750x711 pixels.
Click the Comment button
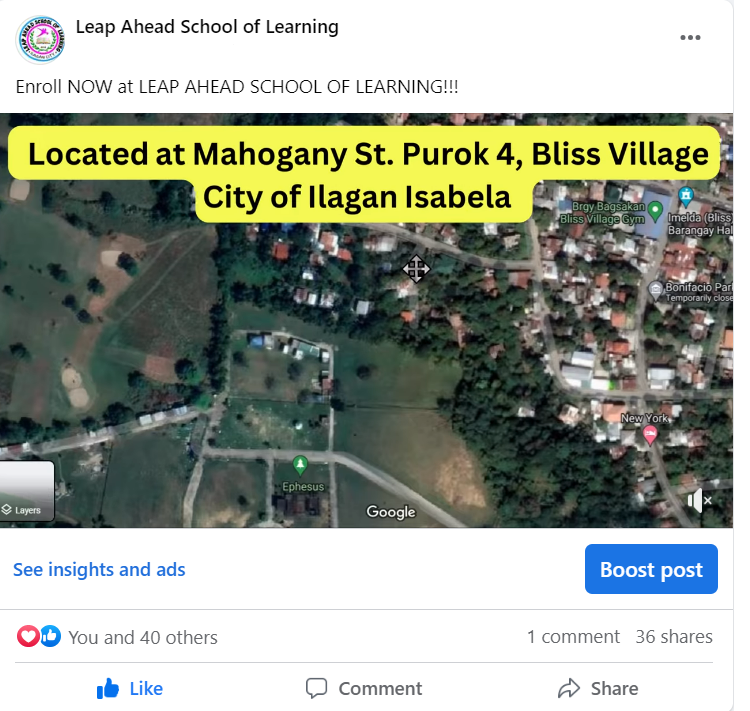coord(364,689)
